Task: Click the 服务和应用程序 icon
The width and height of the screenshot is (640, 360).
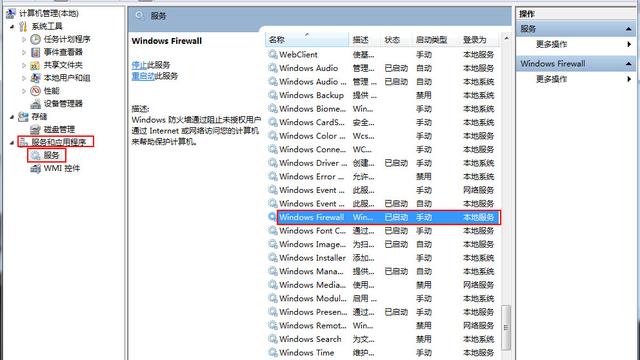Action: pyautogui.click(x=24, y=142)
